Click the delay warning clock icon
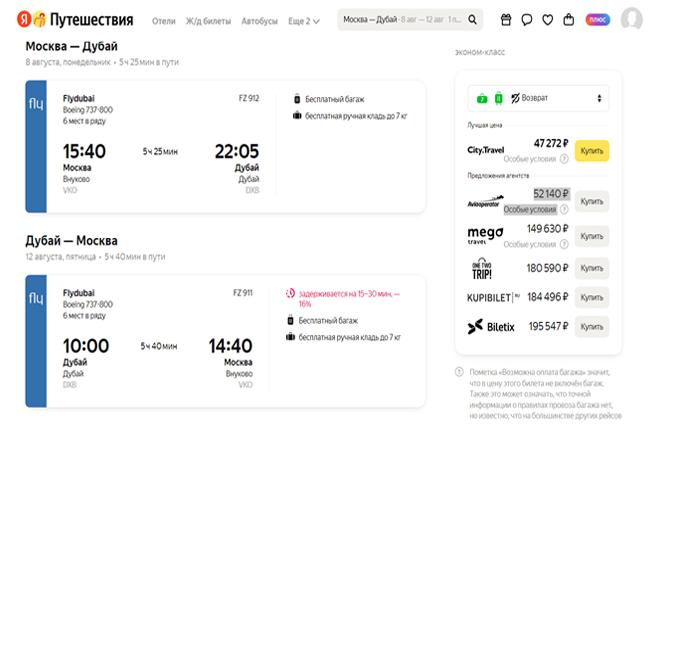 pos(290,293)
